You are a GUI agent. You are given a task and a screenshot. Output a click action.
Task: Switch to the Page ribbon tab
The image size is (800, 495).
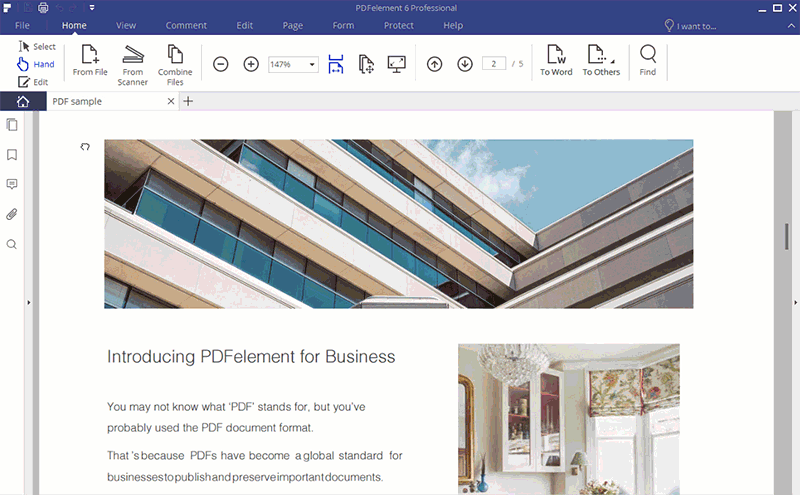pyautogui.click(x=293, y=26)
